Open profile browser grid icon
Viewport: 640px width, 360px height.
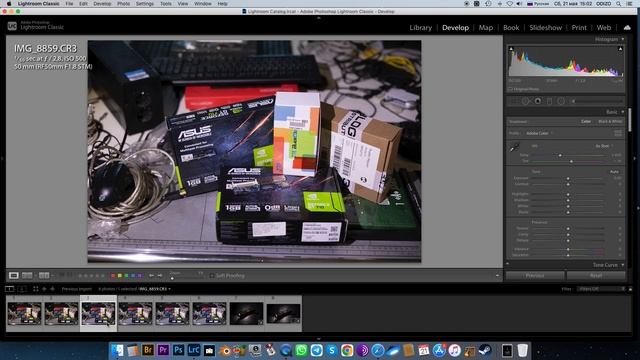tap(618, 133)
